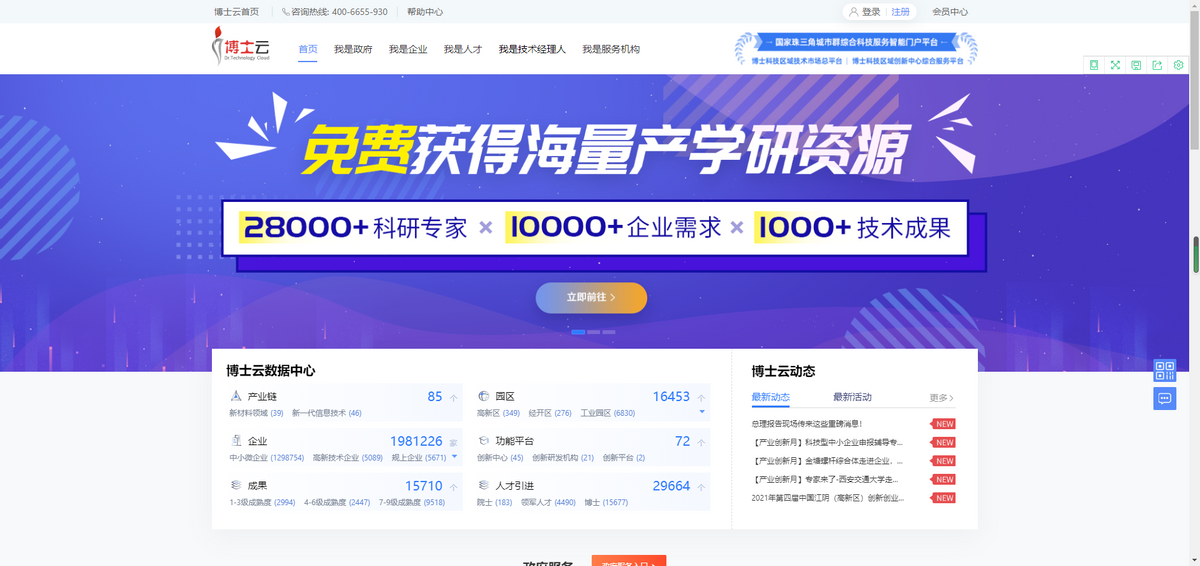Open 博士科技区域技术市场总平台 link
1200x566 pixels.
click(x=797, y=61)
